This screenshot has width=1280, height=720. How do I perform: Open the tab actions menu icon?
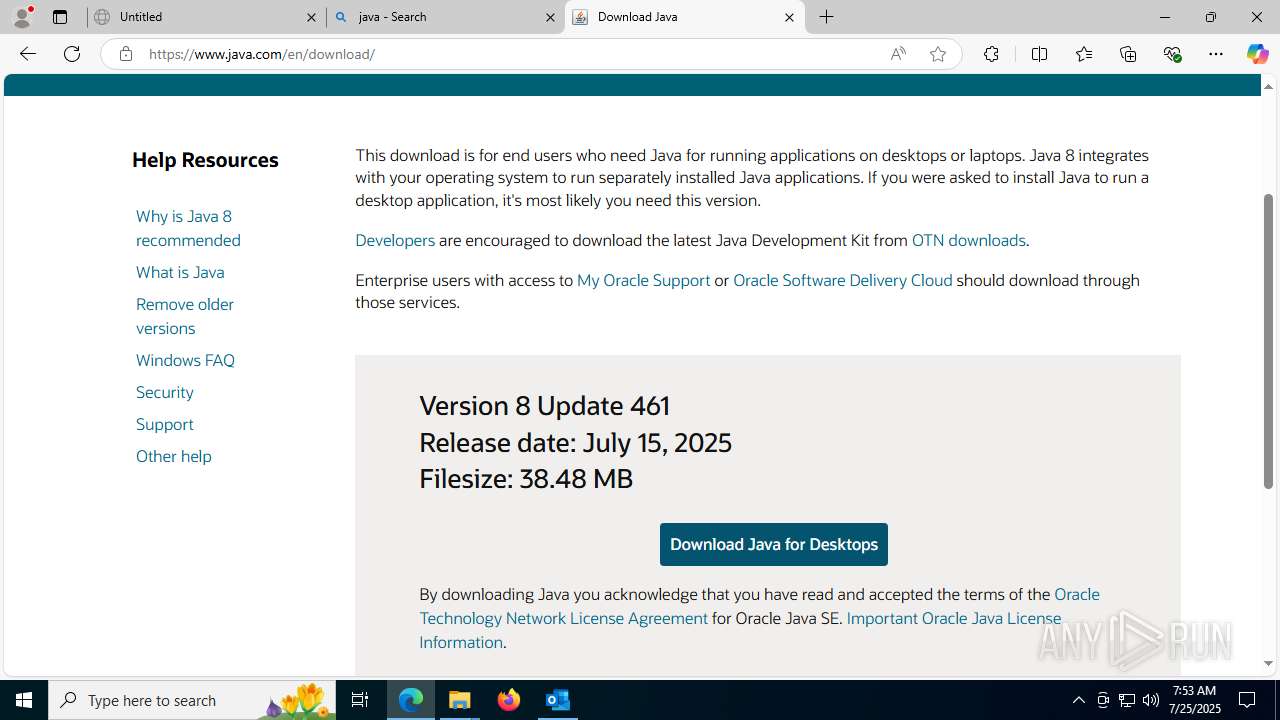point(60,17)
